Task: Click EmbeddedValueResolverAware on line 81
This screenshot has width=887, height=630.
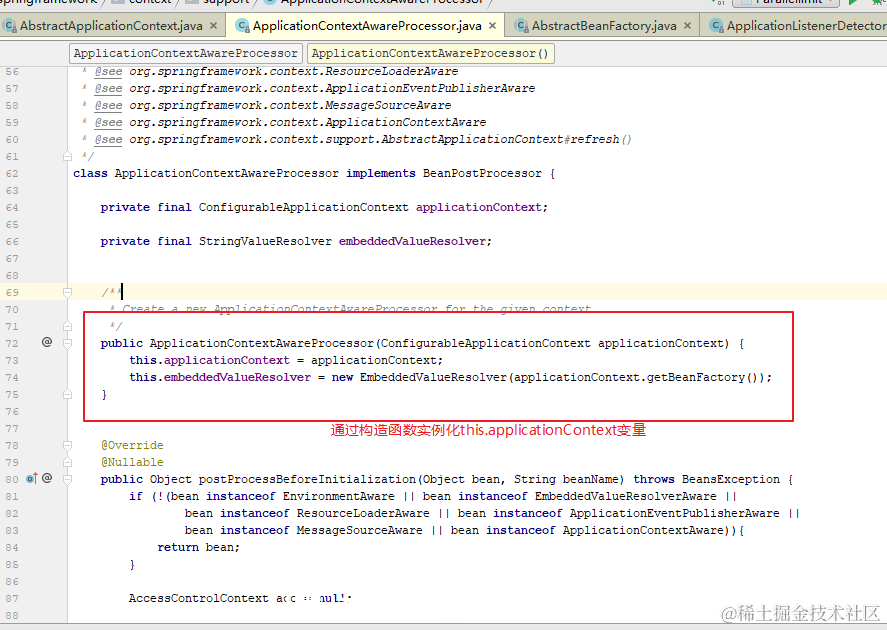Action: click(x=626, y=496)
